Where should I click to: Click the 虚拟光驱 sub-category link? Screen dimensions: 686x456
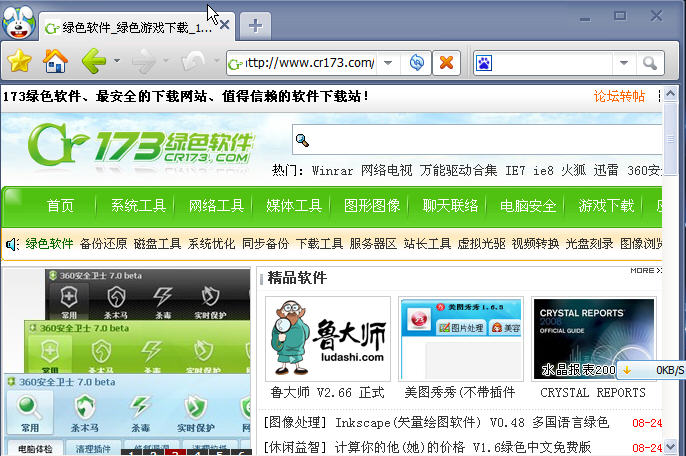click(x=481, y=244)
